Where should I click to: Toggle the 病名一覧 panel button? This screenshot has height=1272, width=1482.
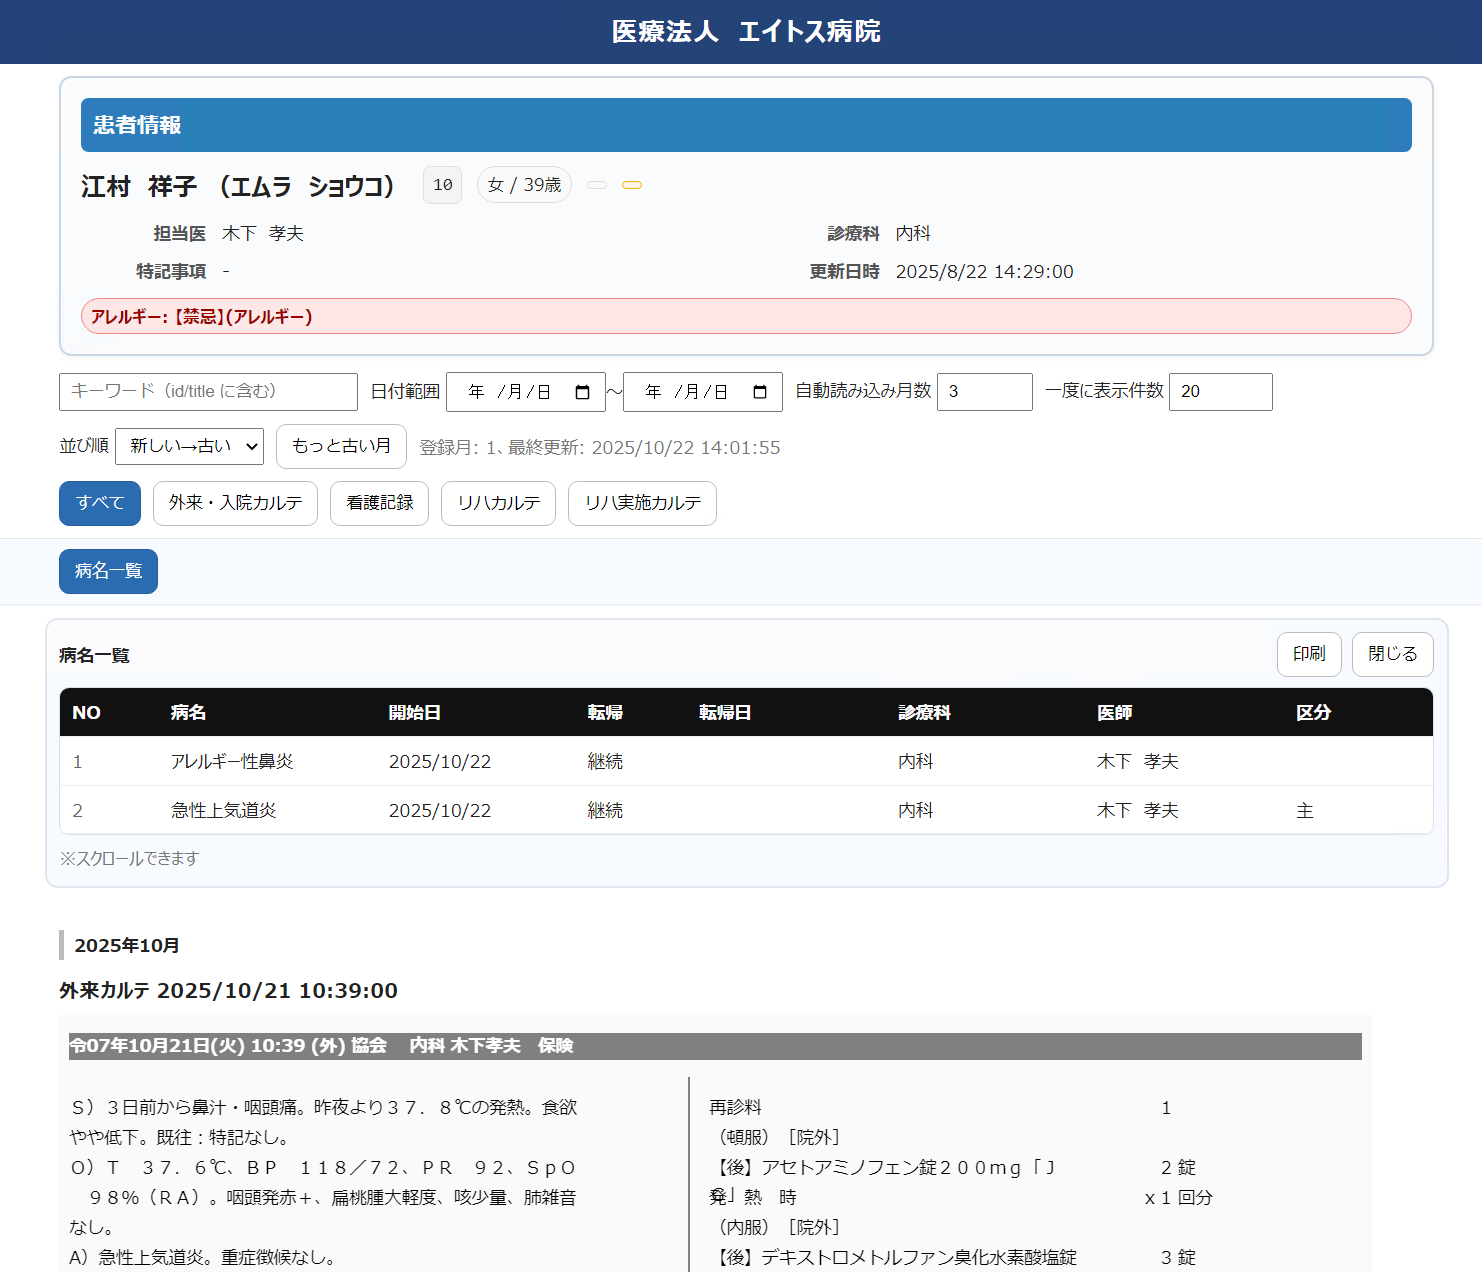[108, 571]
